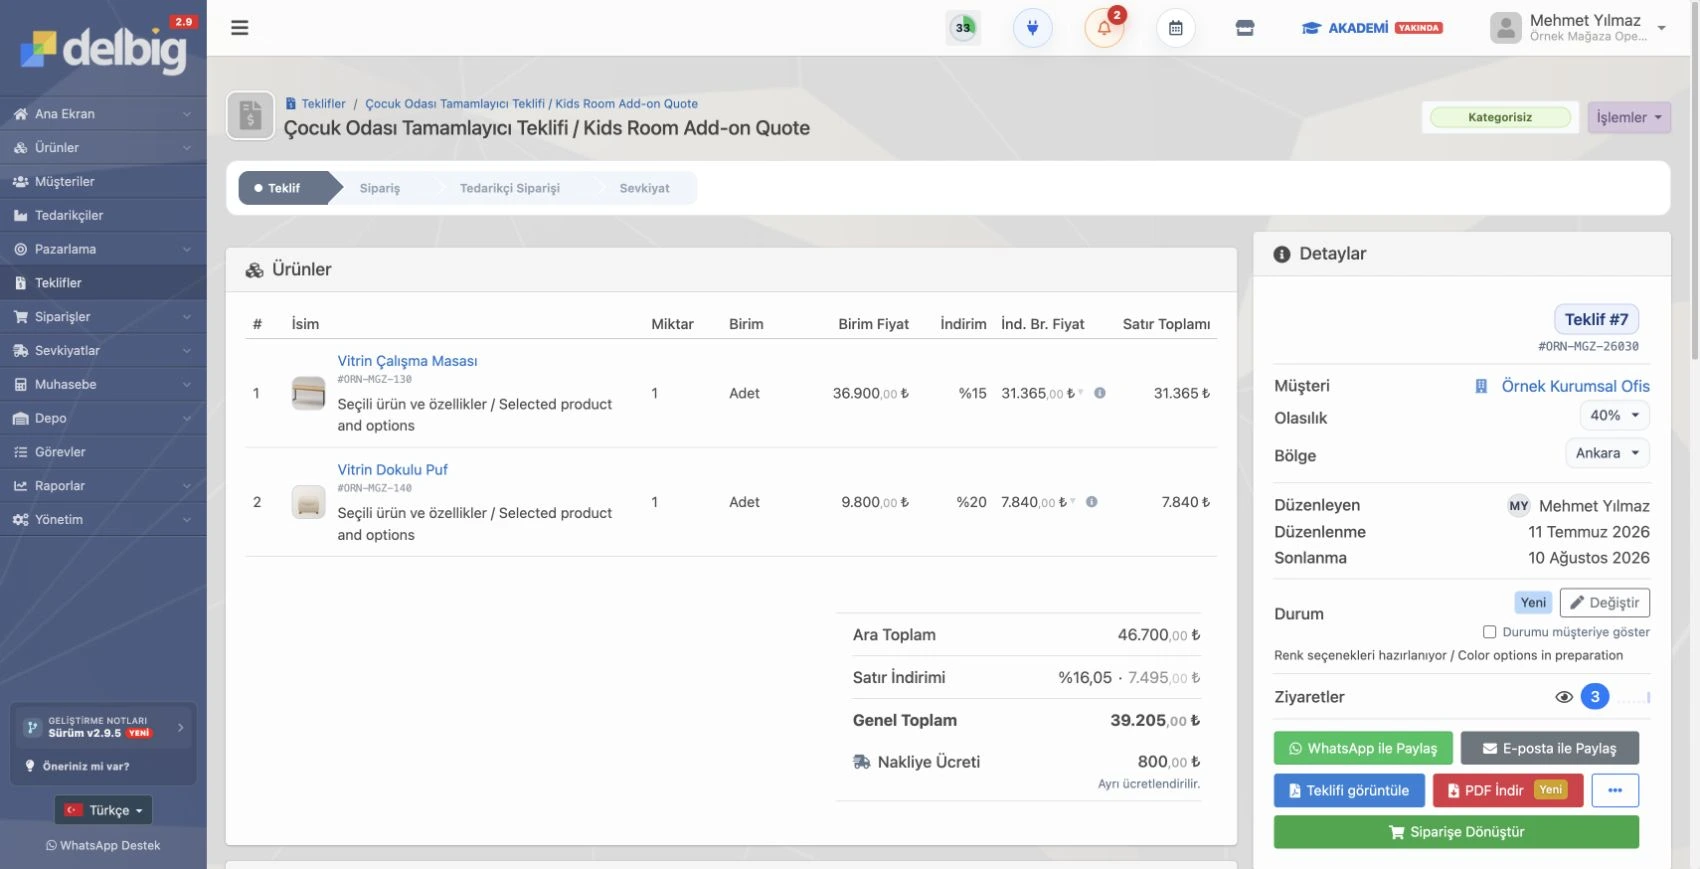Click the info icon beside 31.365 price
The height and width of the screenshot is (869, 1700).
(1100, 393)
